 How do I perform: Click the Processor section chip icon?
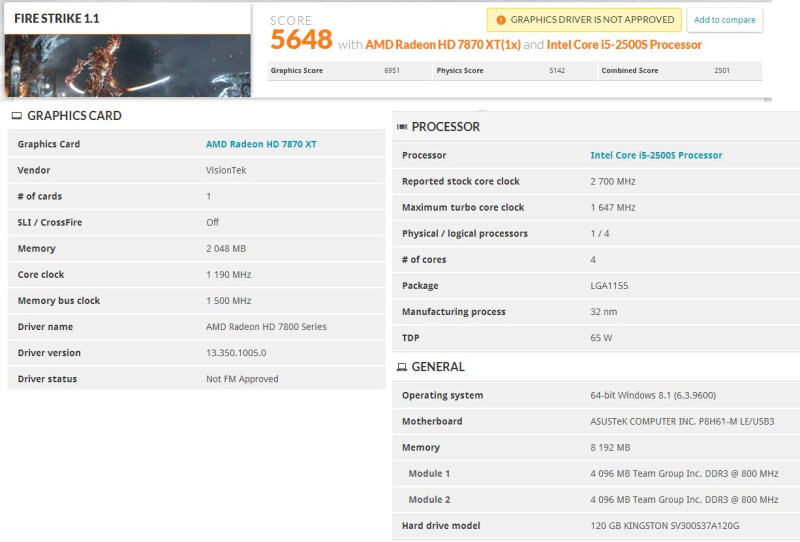pyautogui.click(x=402, y=127)
